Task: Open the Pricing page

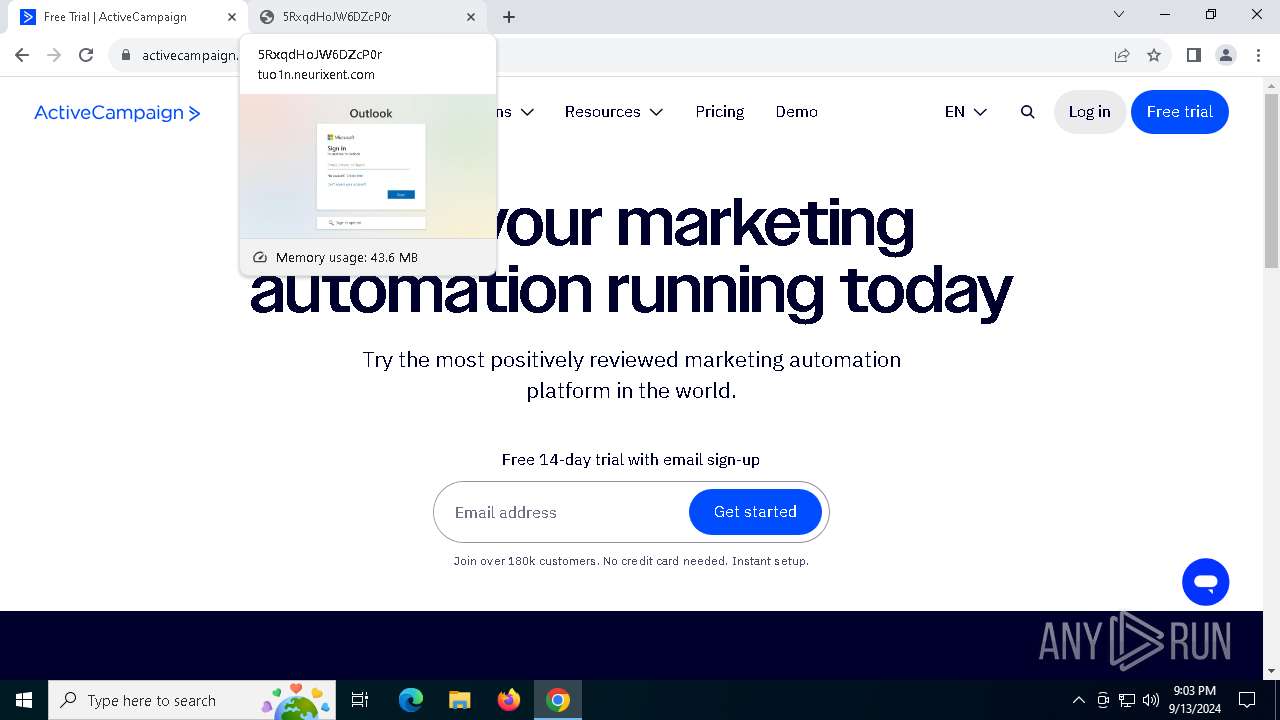Action: tap(720, 112)
